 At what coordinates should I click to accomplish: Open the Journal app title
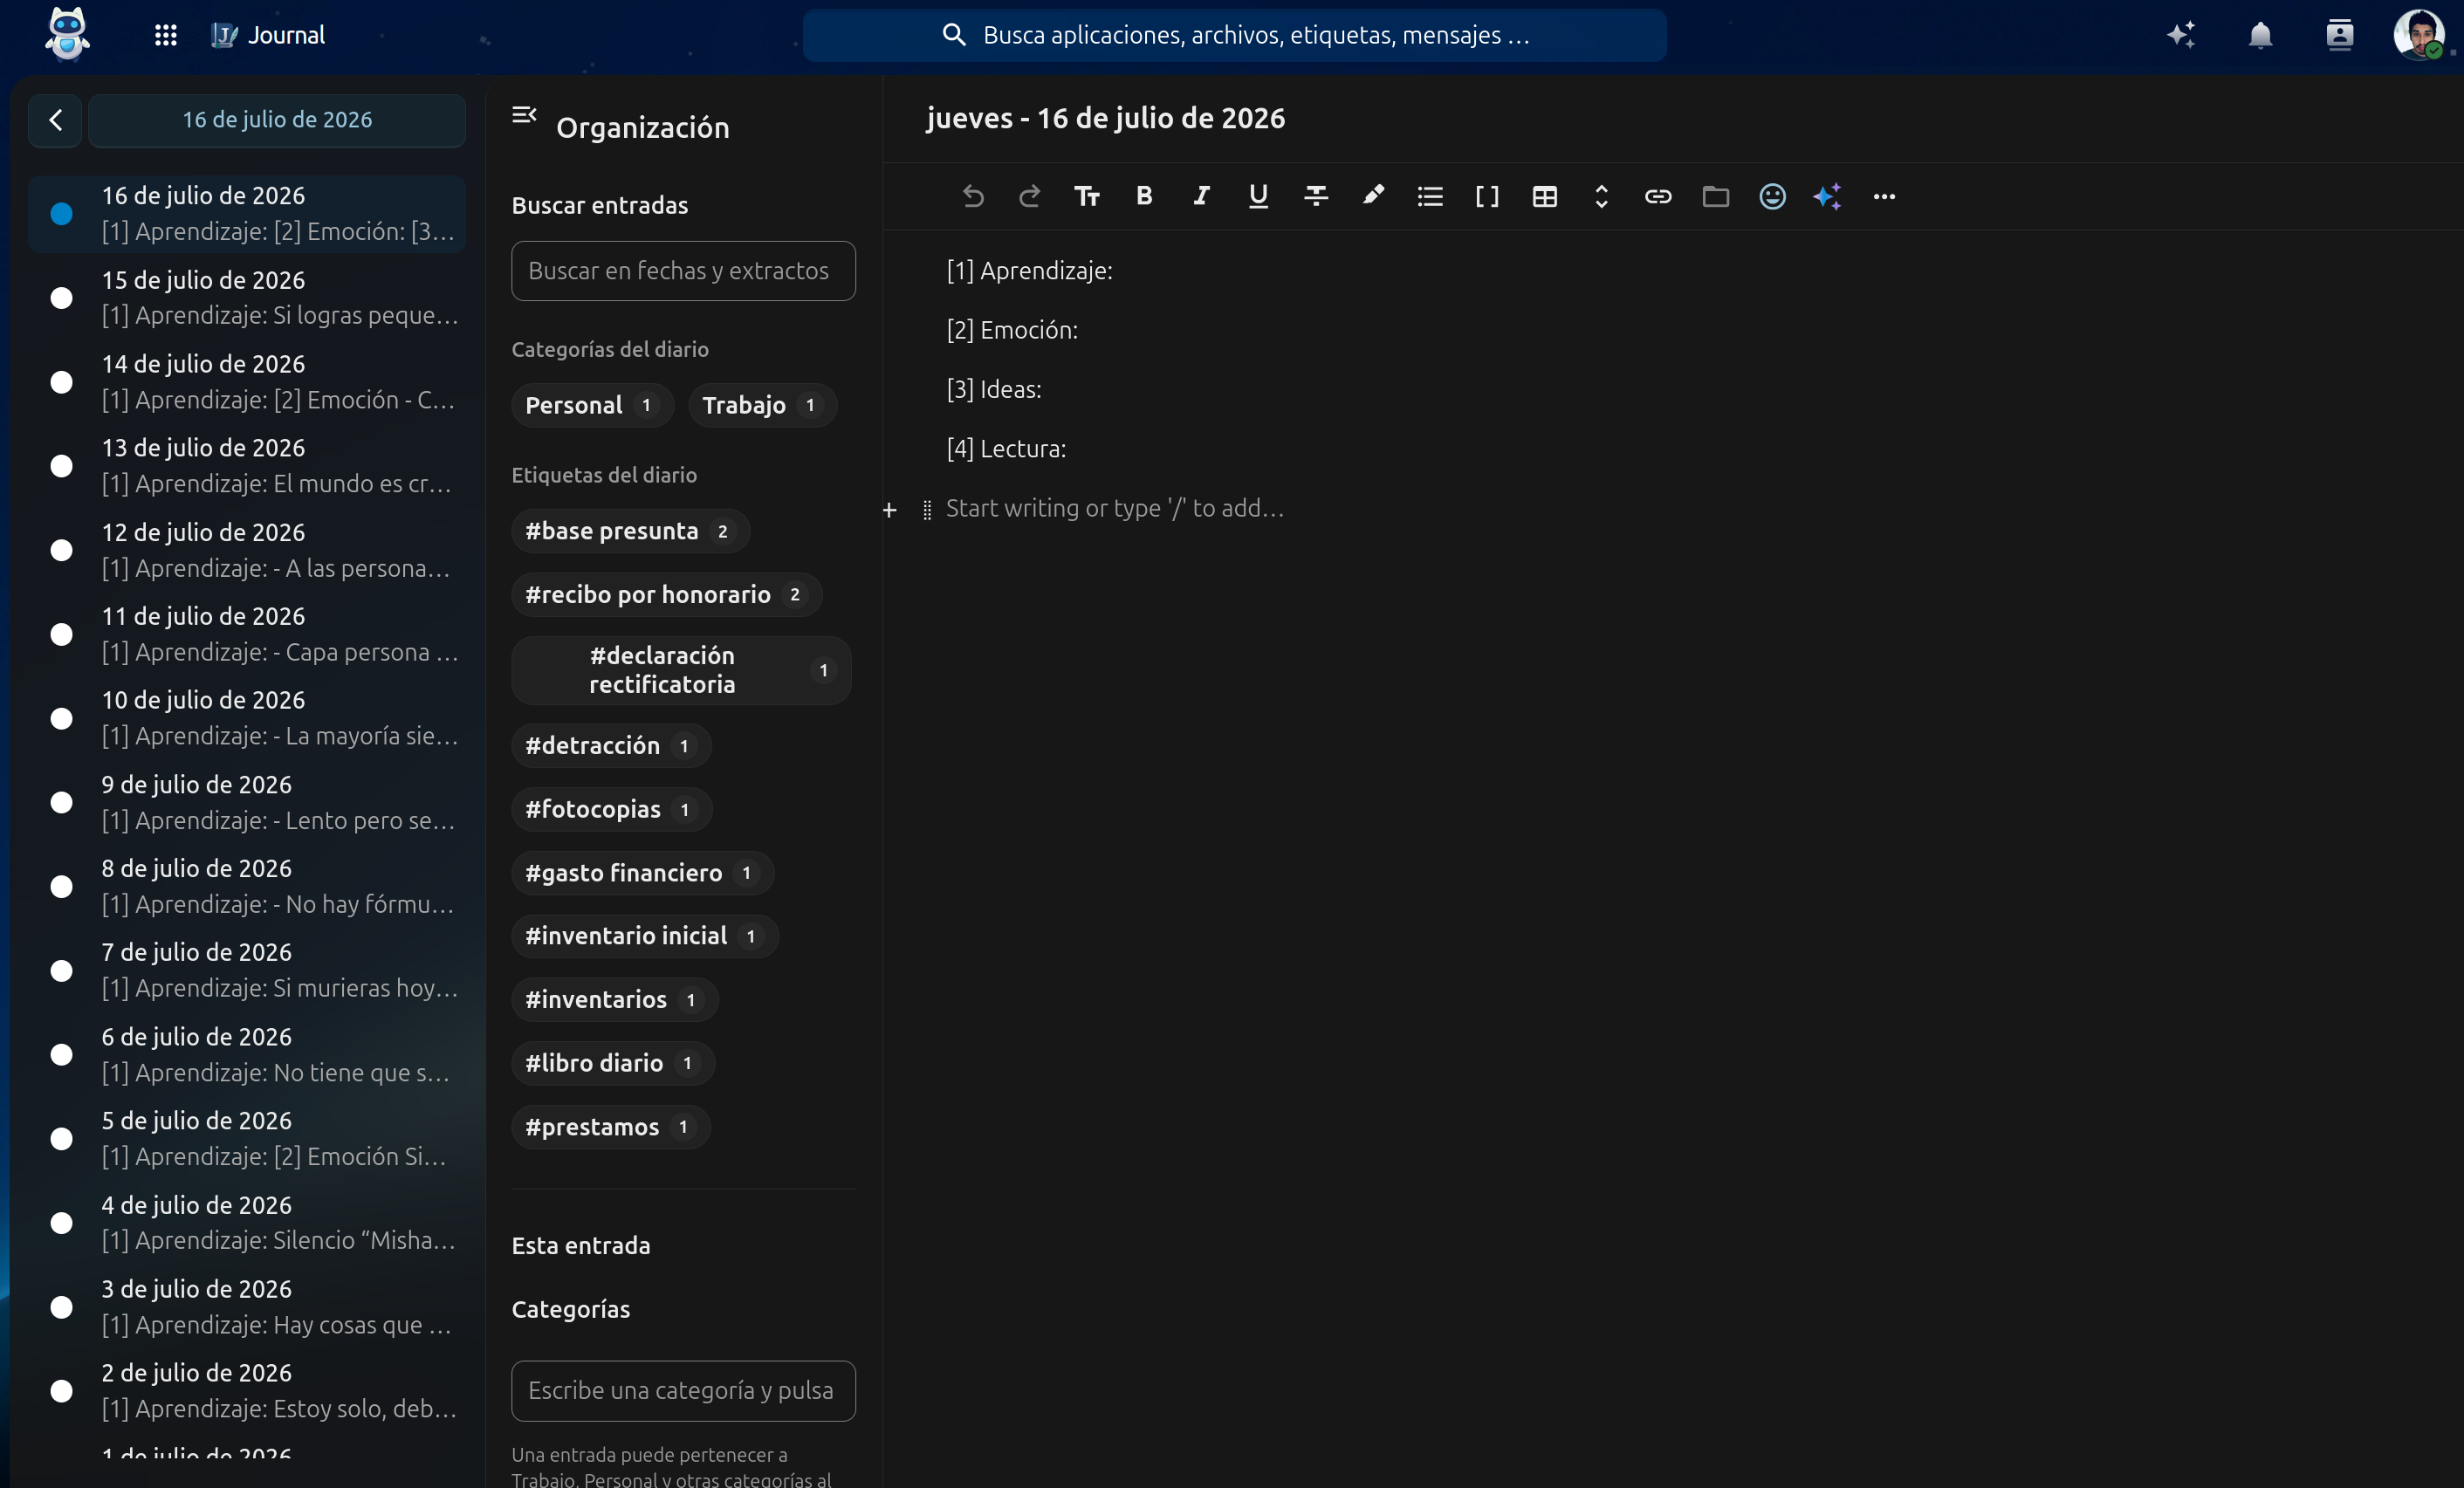[268, 35]
